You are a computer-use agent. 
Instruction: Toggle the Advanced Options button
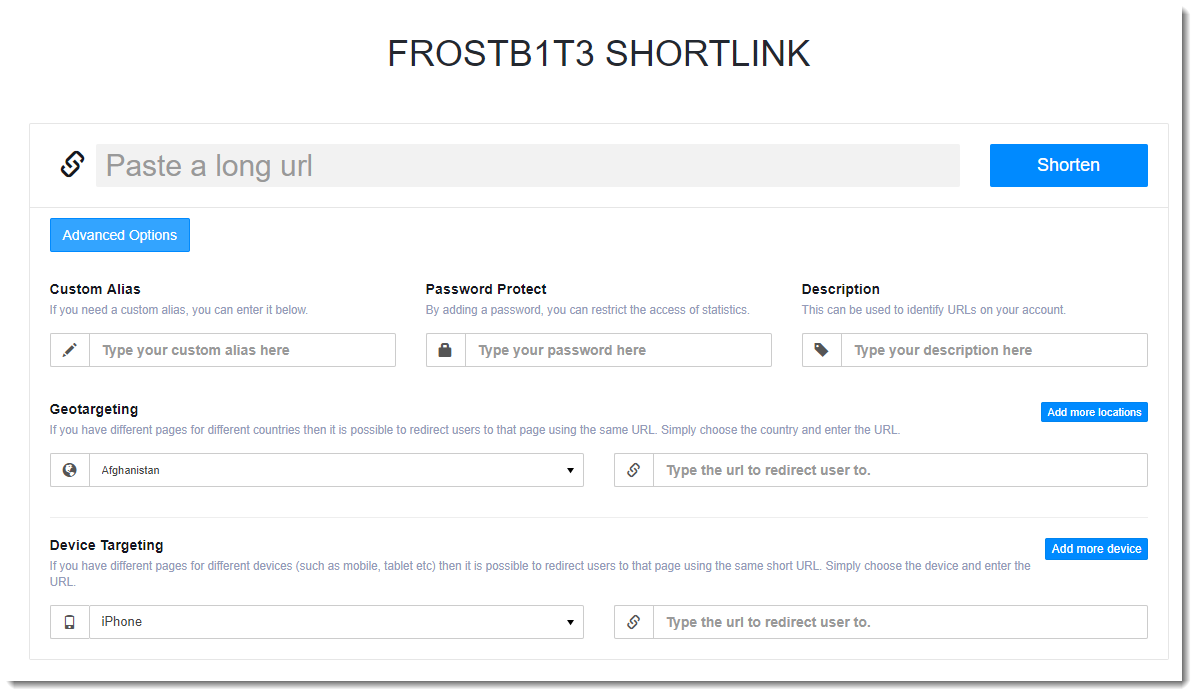120,235
